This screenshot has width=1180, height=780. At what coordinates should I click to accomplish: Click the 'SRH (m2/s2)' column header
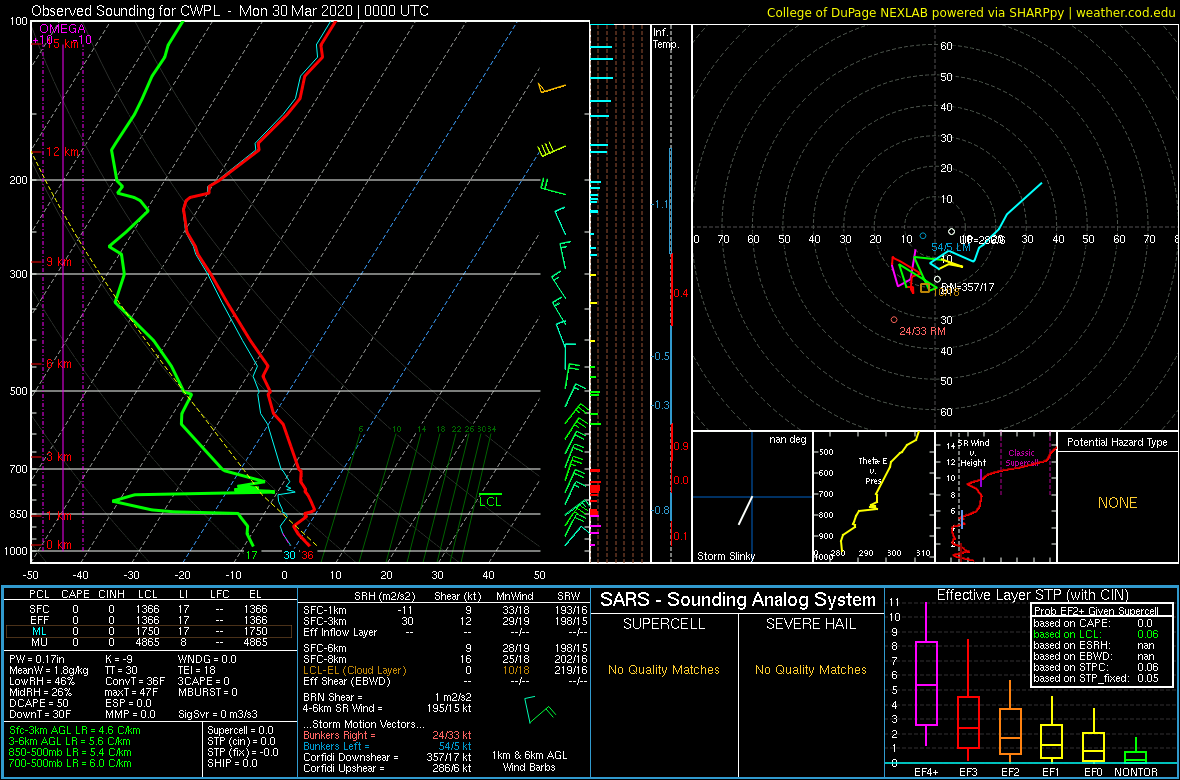[387, 595]
